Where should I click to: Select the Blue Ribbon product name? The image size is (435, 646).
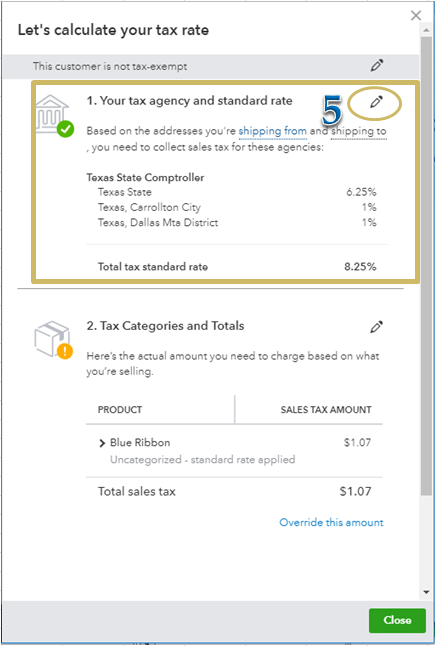(140, 442)
